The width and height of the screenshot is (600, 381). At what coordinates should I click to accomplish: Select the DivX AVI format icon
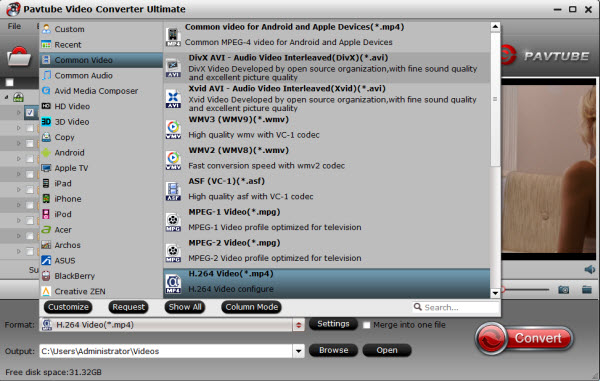tap(173, 68)
